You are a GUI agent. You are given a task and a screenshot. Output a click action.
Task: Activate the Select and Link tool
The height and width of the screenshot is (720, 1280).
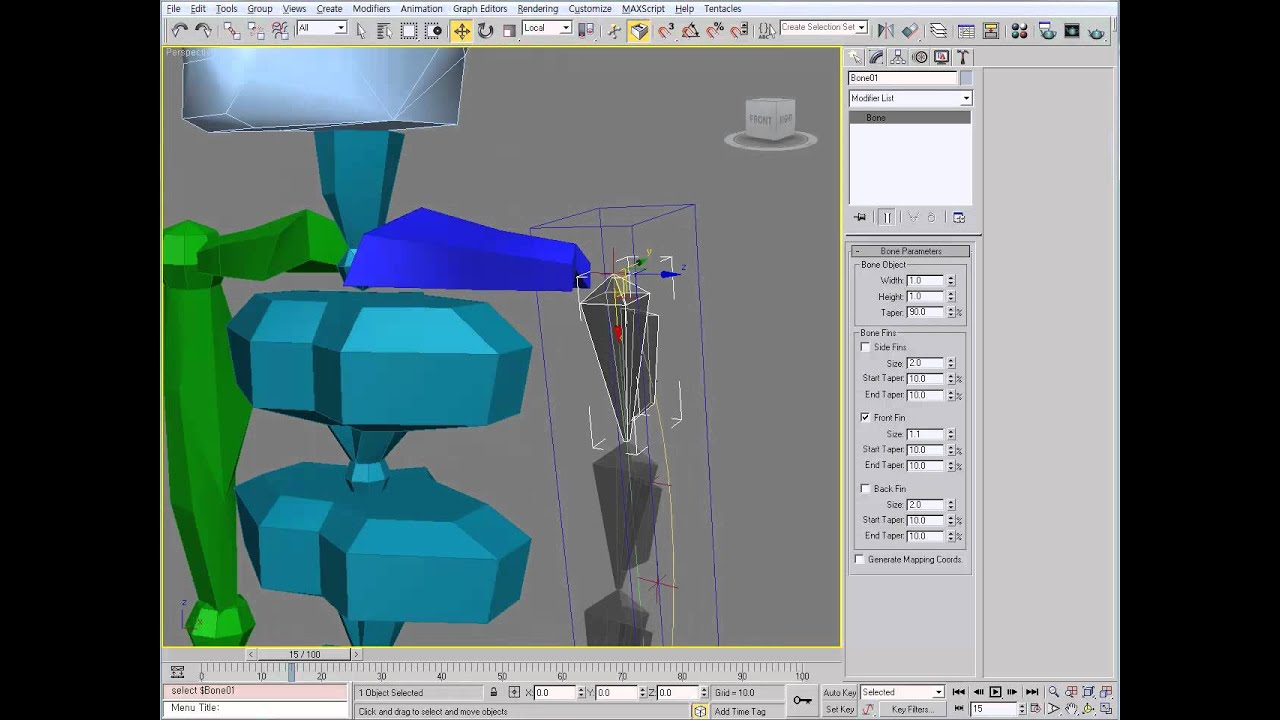point(231,31)
